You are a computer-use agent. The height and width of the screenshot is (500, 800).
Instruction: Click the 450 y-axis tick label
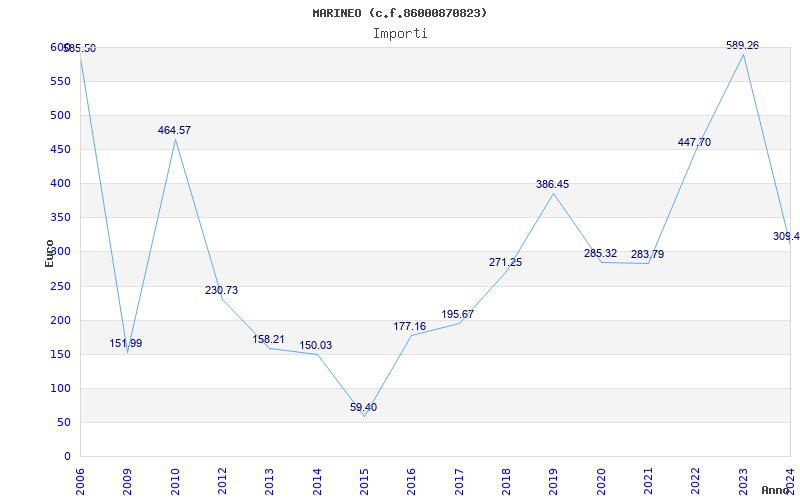pos(60,149)
